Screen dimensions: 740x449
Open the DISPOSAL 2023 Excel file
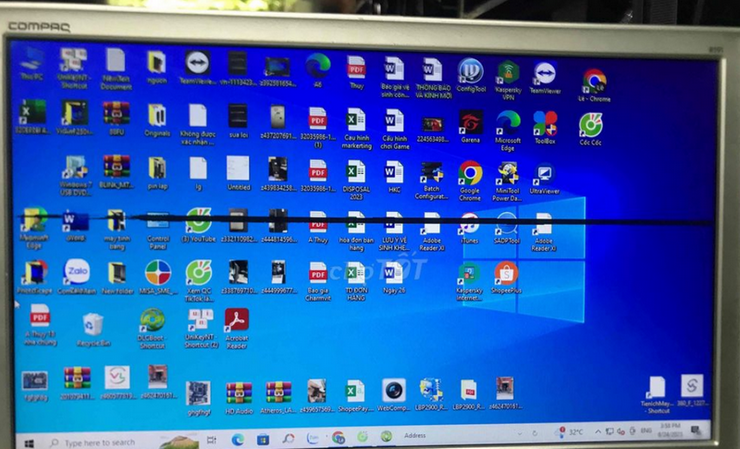click(356, 180)
